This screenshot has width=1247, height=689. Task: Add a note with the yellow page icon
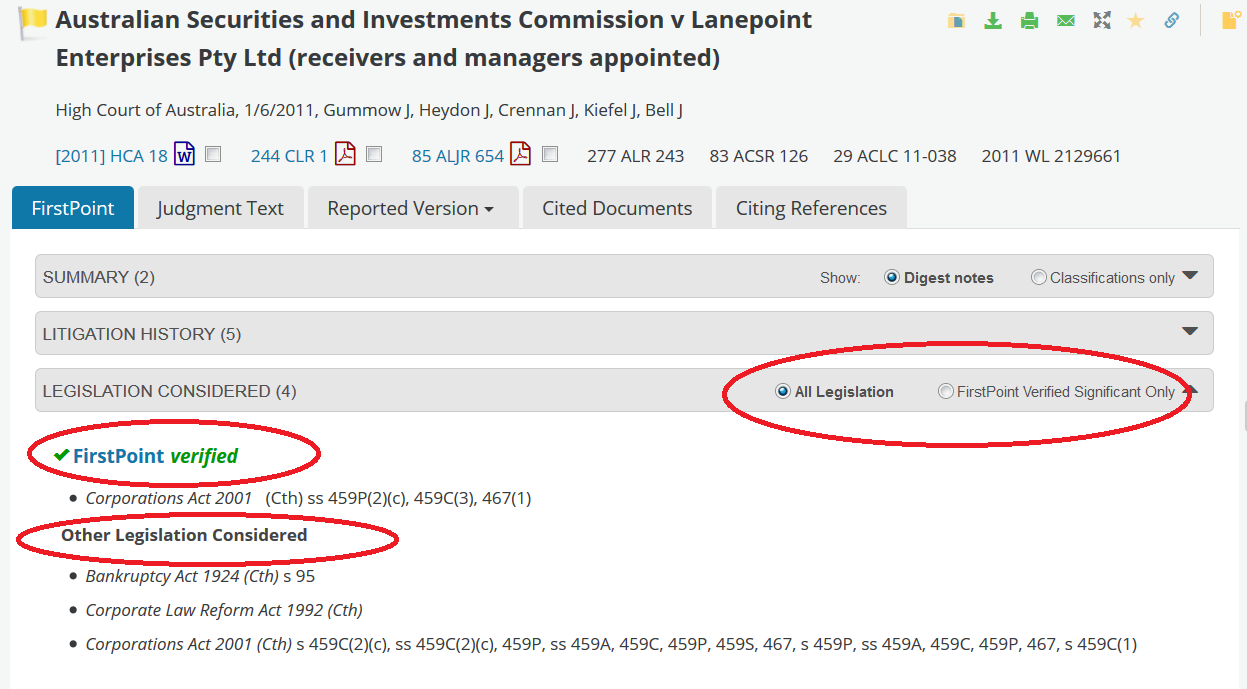1232,20
